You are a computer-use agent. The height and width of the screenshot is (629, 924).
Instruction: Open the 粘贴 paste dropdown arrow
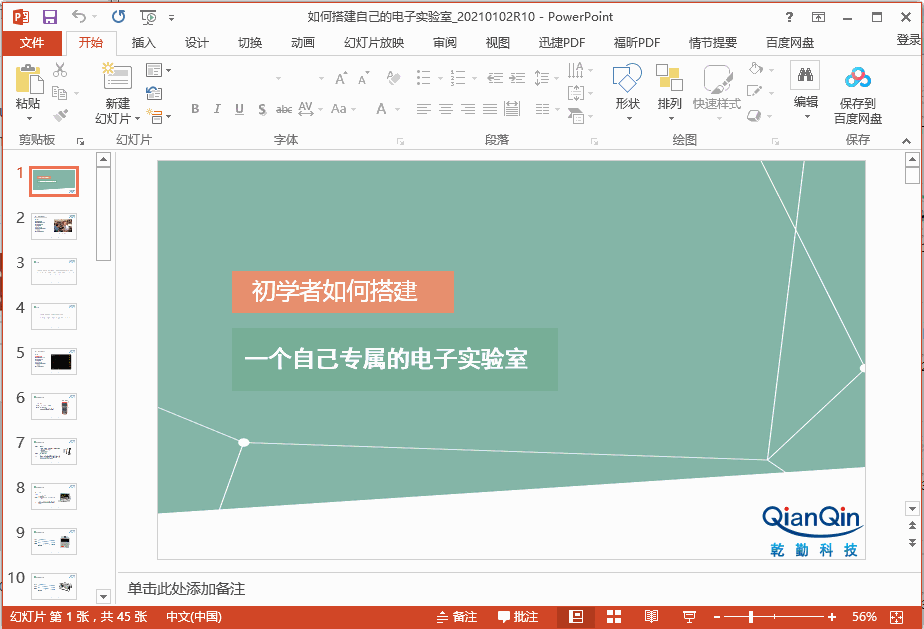pos(28,118)
